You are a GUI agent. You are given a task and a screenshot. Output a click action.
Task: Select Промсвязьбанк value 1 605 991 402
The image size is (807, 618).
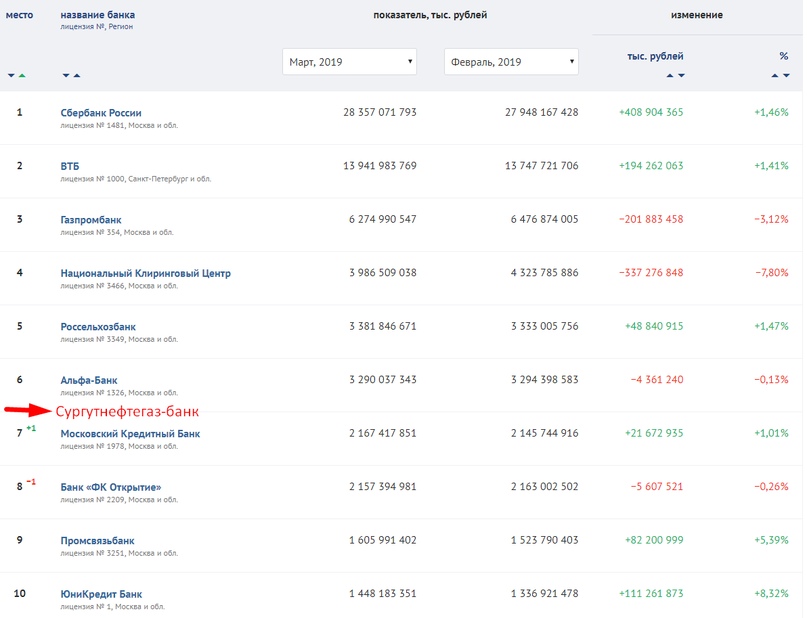pyautogui.click(x=383, y=540)
